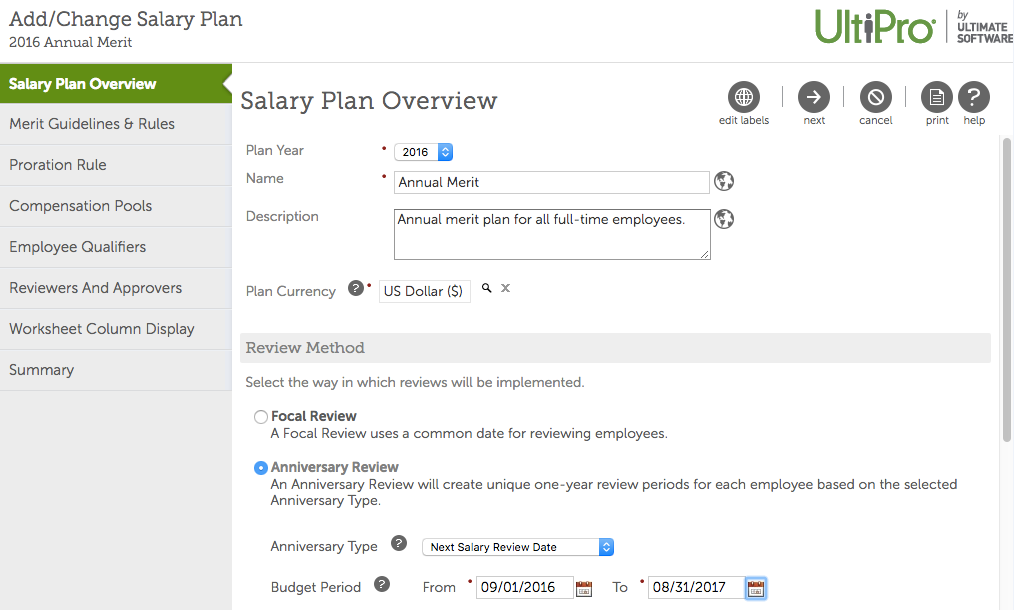Select the Focal Review radio button
Viewport: 1014px width, 610px height.
point(261,417)
